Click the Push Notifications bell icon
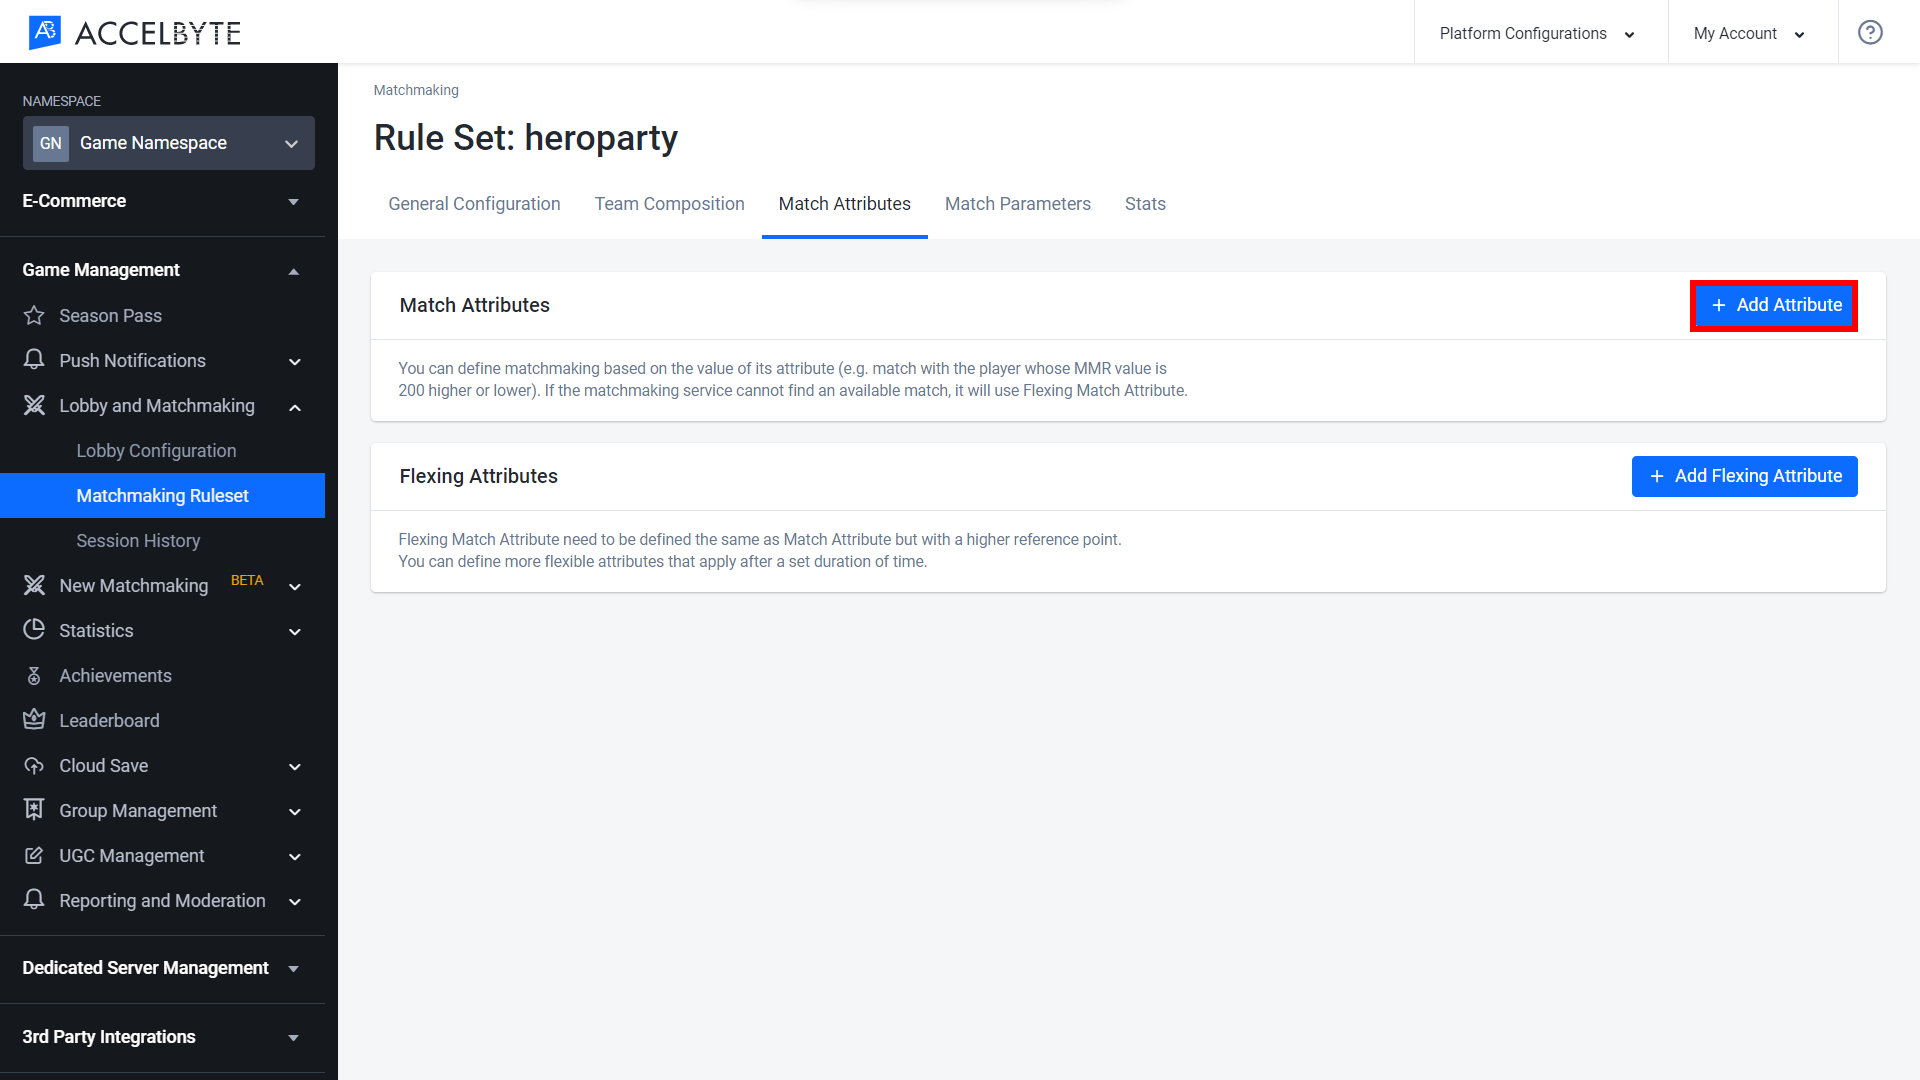 coord(36,360)
